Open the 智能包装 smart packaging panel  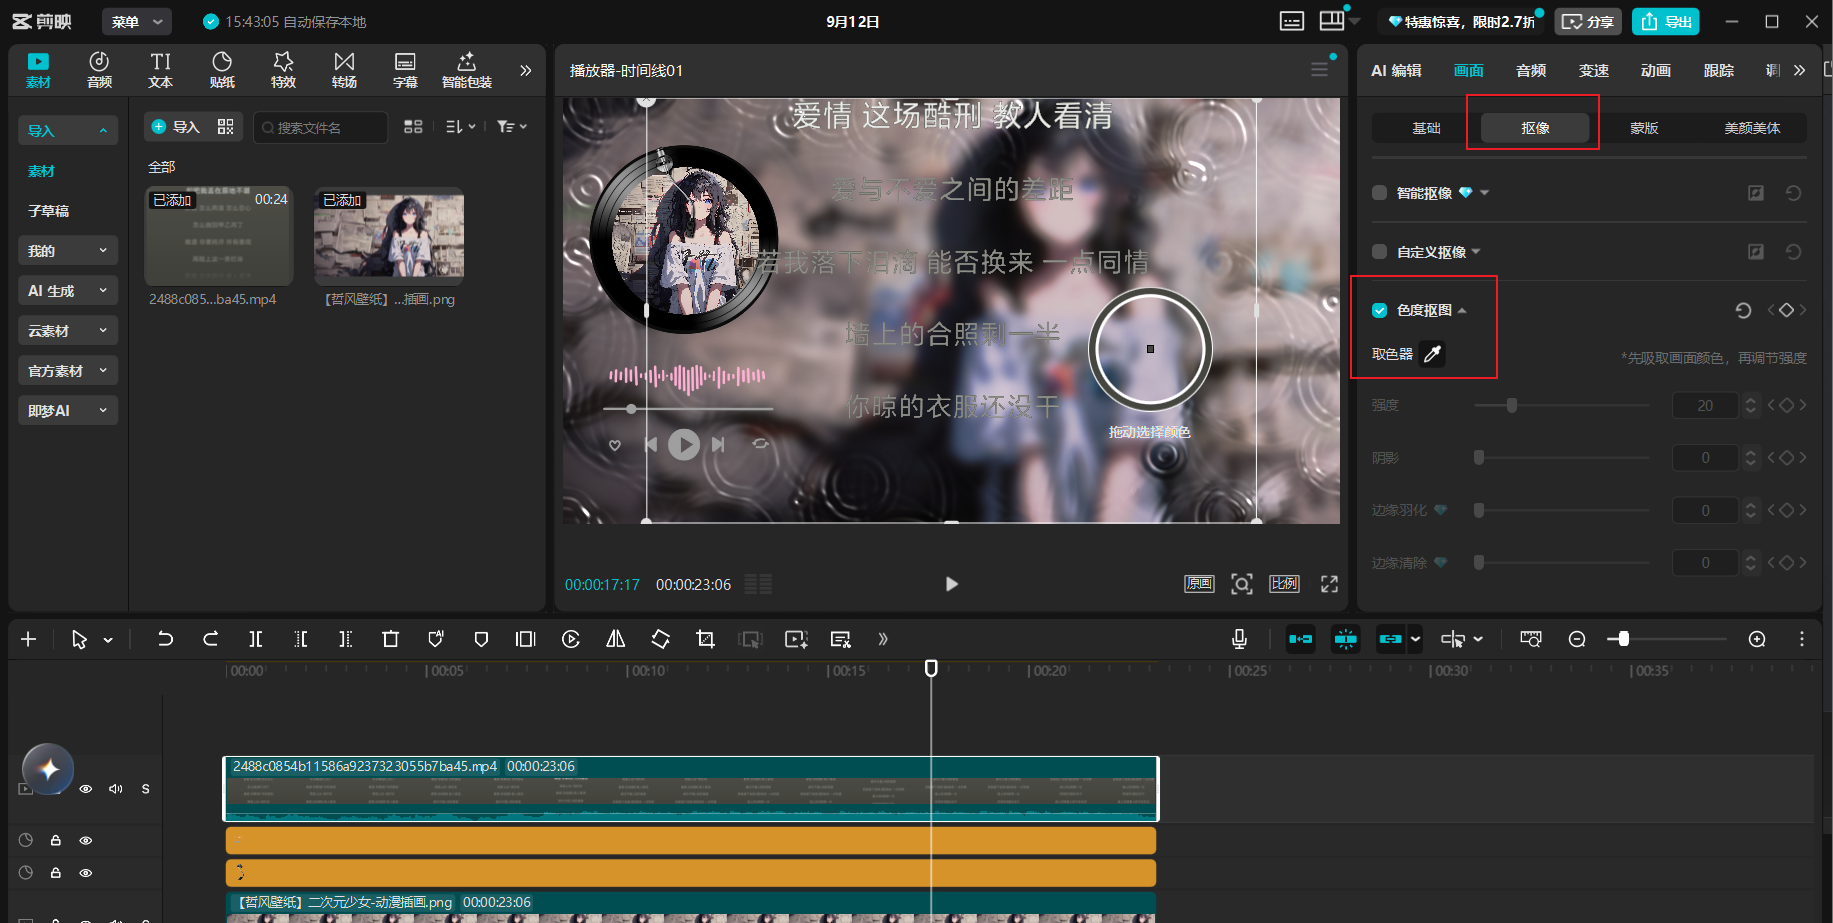coord(467,70)
